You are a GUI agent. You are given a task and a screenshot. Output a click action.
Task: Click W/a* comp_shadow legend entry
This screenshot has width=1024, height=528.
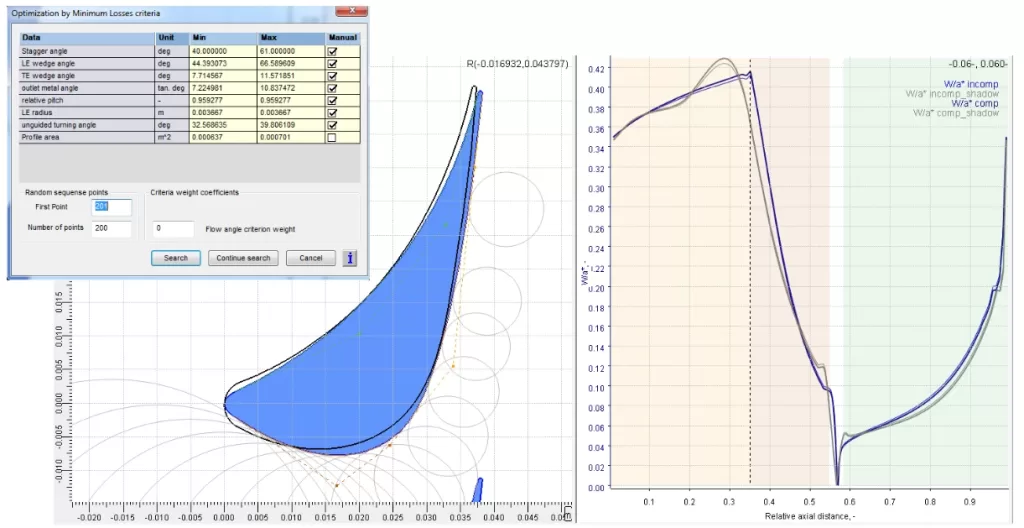click(x=955, y=113)
